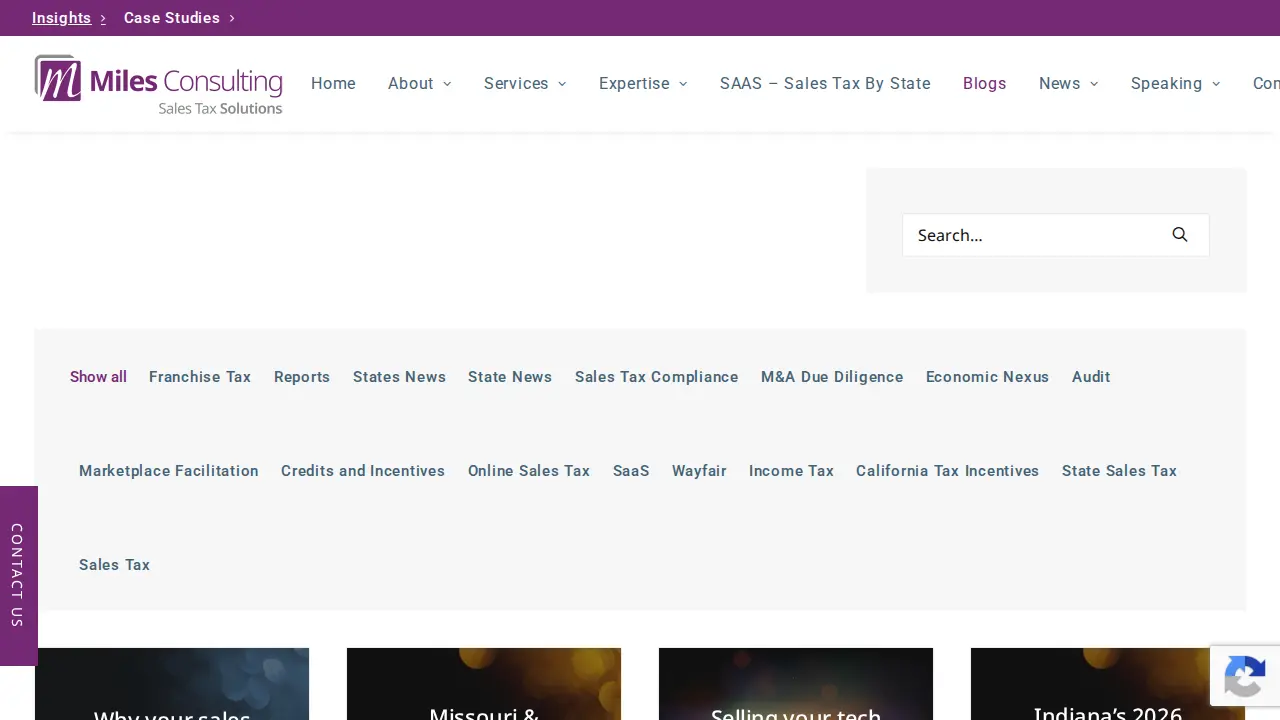
Task: Filter posts by Wayfair
Action: (699, 471)
